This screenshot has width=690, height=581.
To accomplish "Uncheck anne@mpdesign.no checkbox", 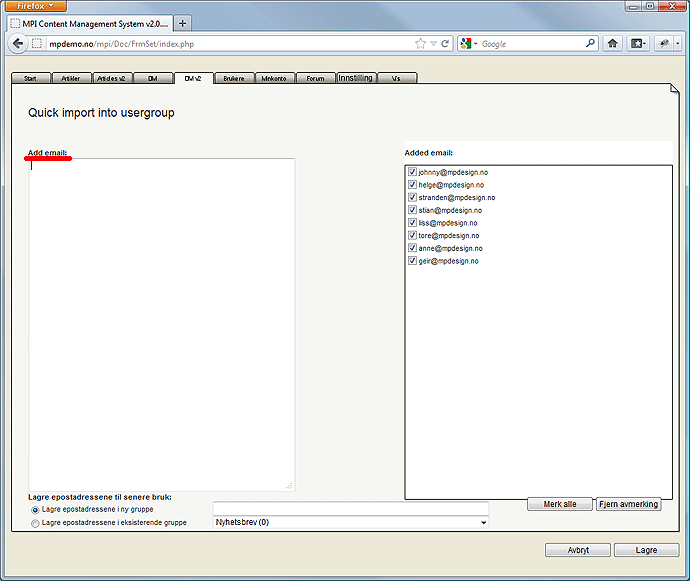I will tap(412, 248).
